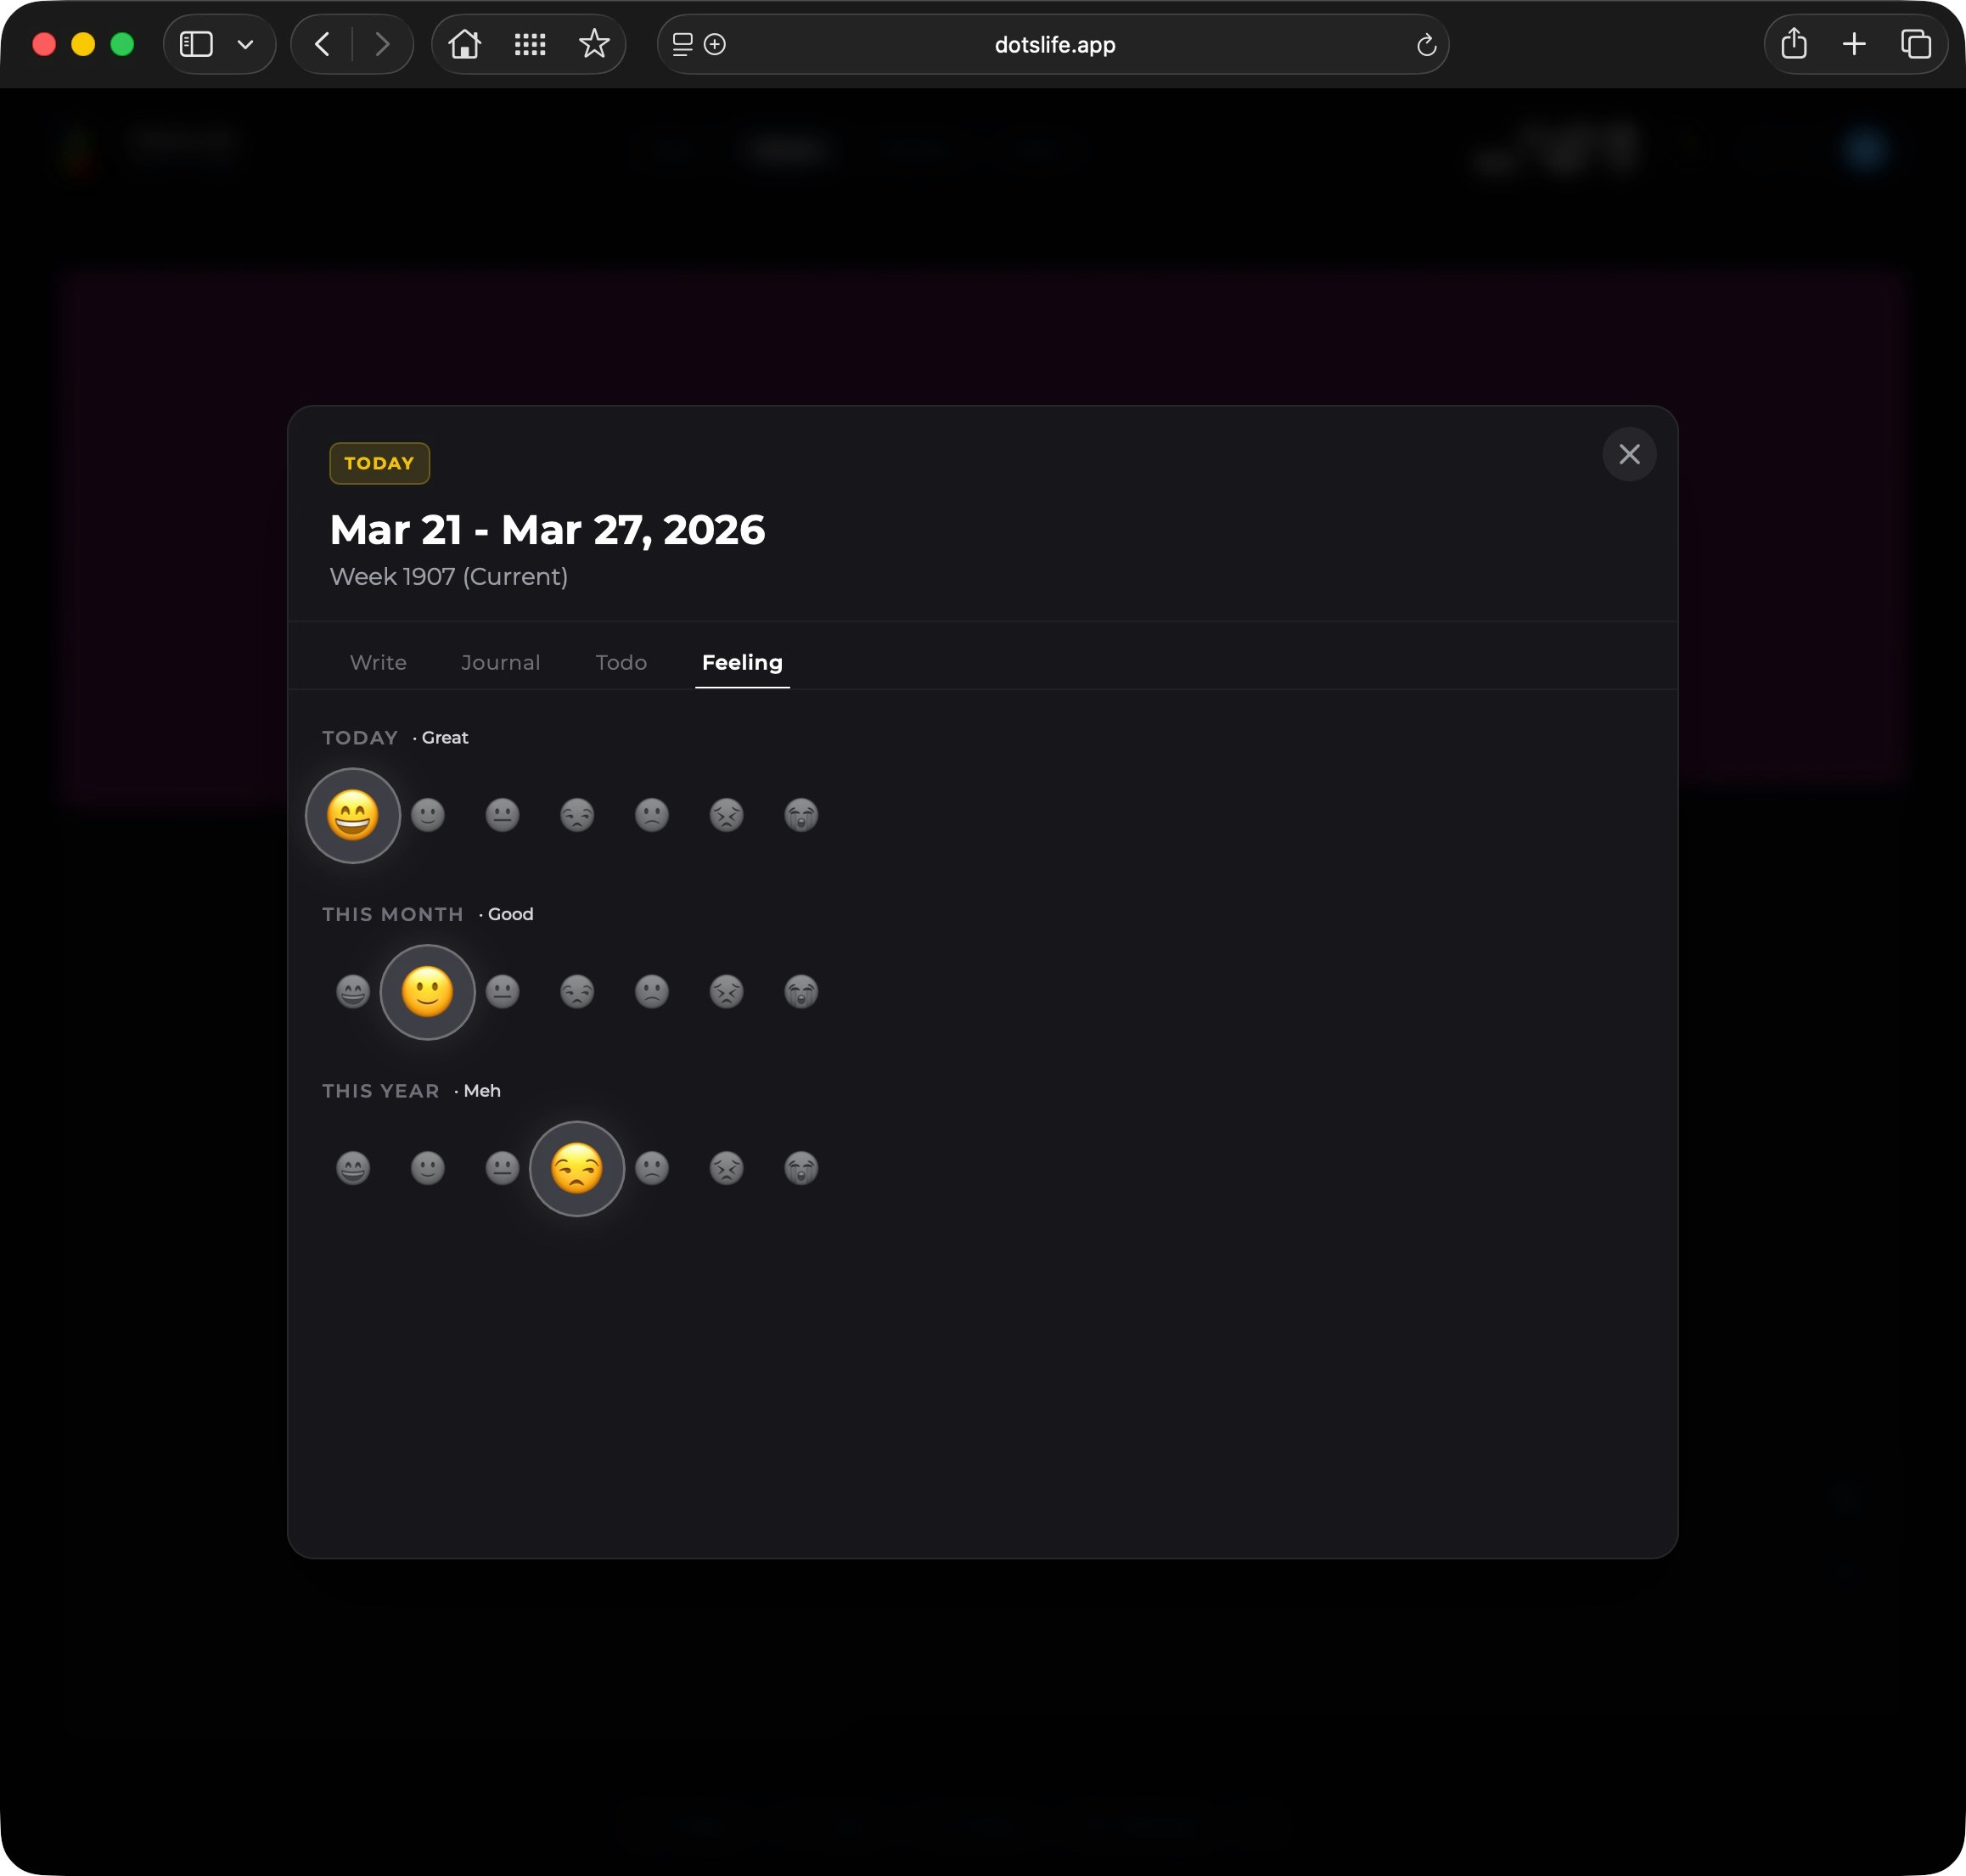Click the Share button in Safari
This screenshot has height=1876, width=1966.
[x=1794, y=44]
